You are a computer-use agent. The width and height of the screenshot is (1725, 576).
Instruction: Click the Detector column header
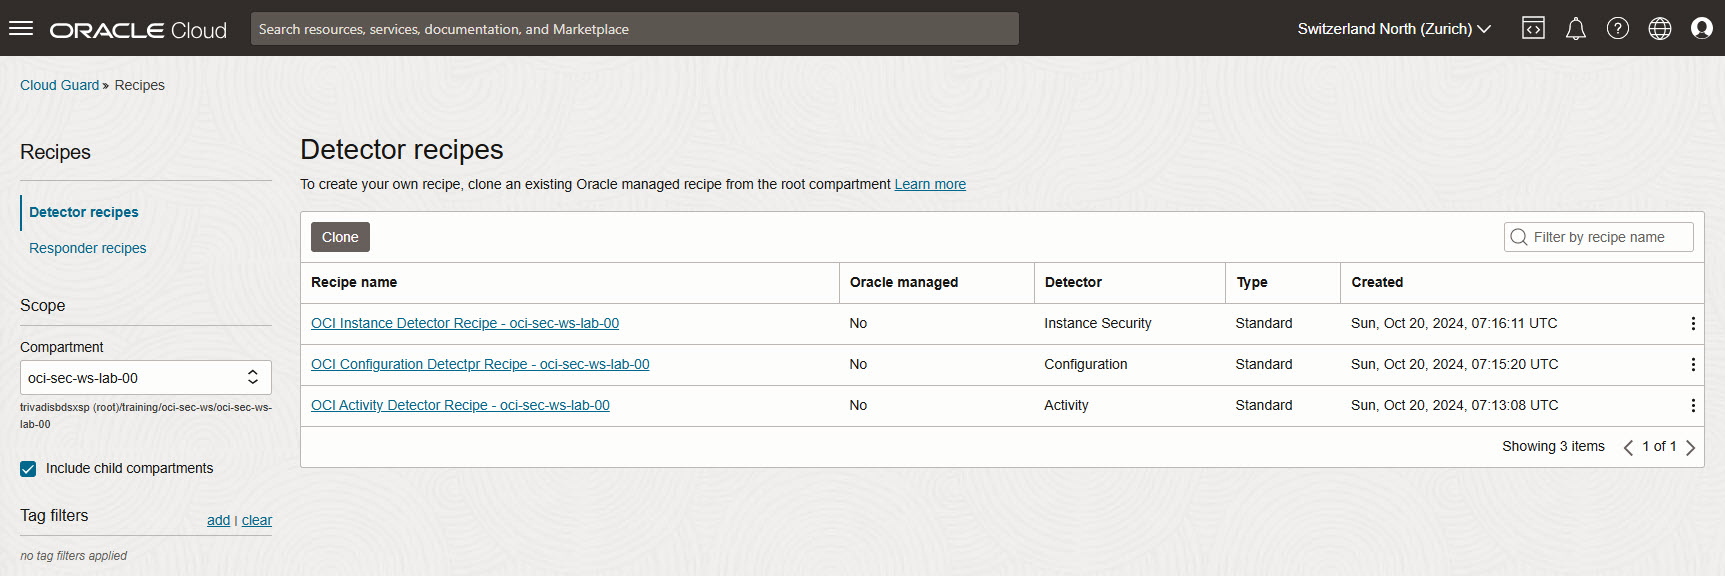point(1073,282)
